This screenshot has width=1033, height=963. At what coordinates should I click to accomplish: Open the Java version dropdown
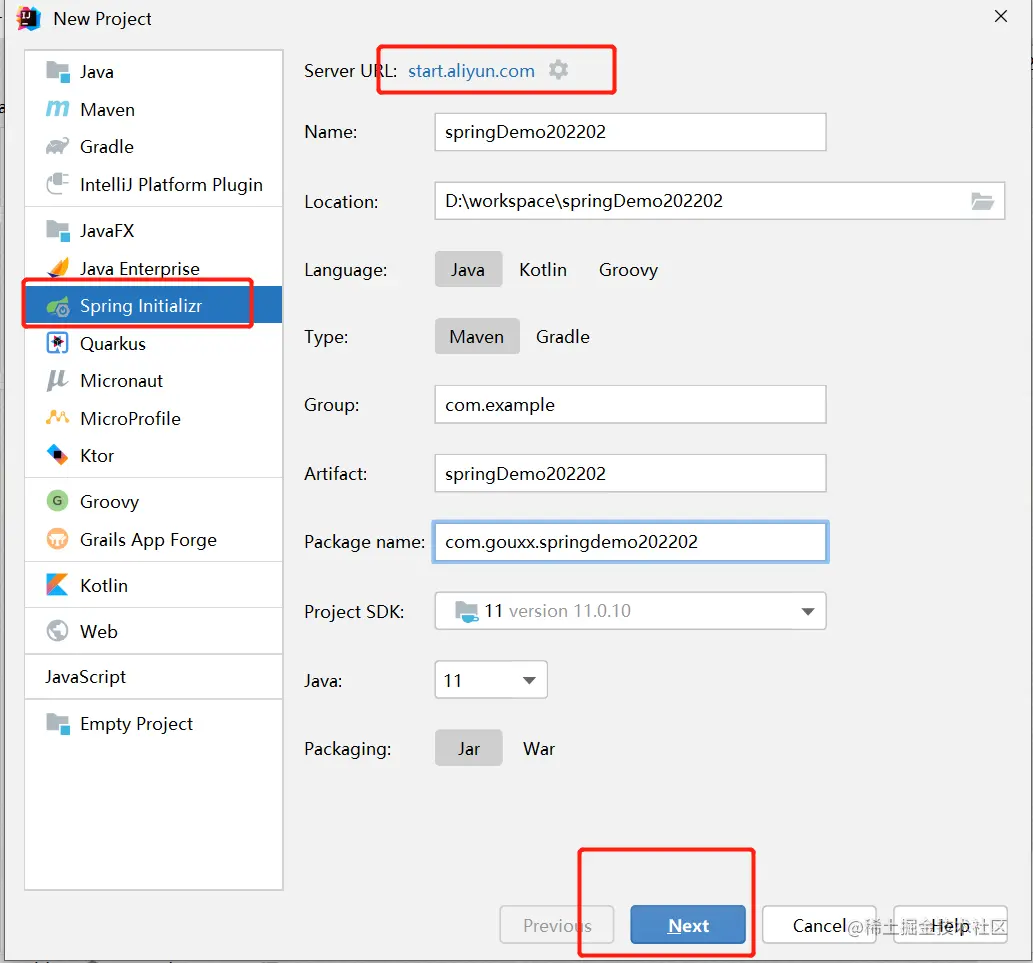tap(491, 680)
